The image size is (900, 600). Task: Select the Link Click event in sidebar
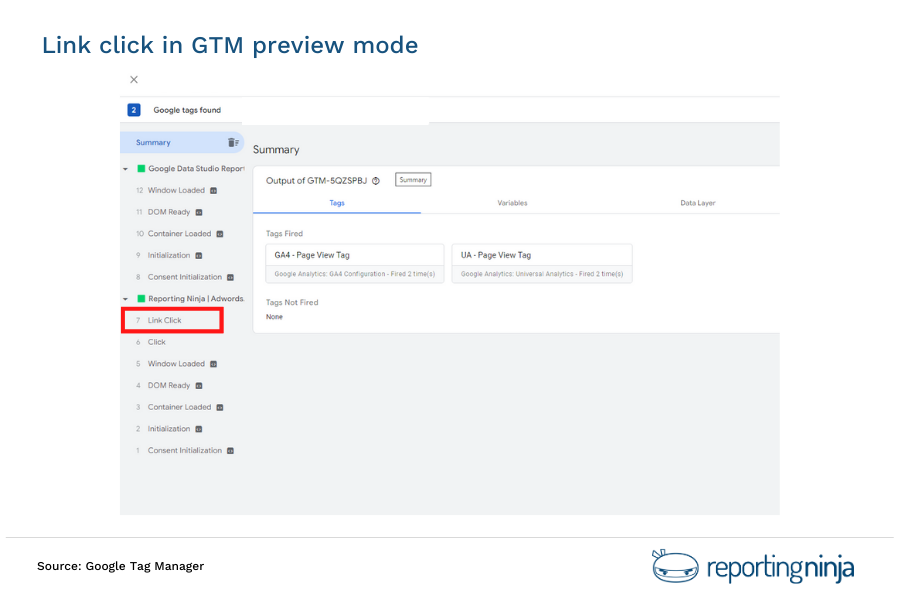click(x=166, y=321)
